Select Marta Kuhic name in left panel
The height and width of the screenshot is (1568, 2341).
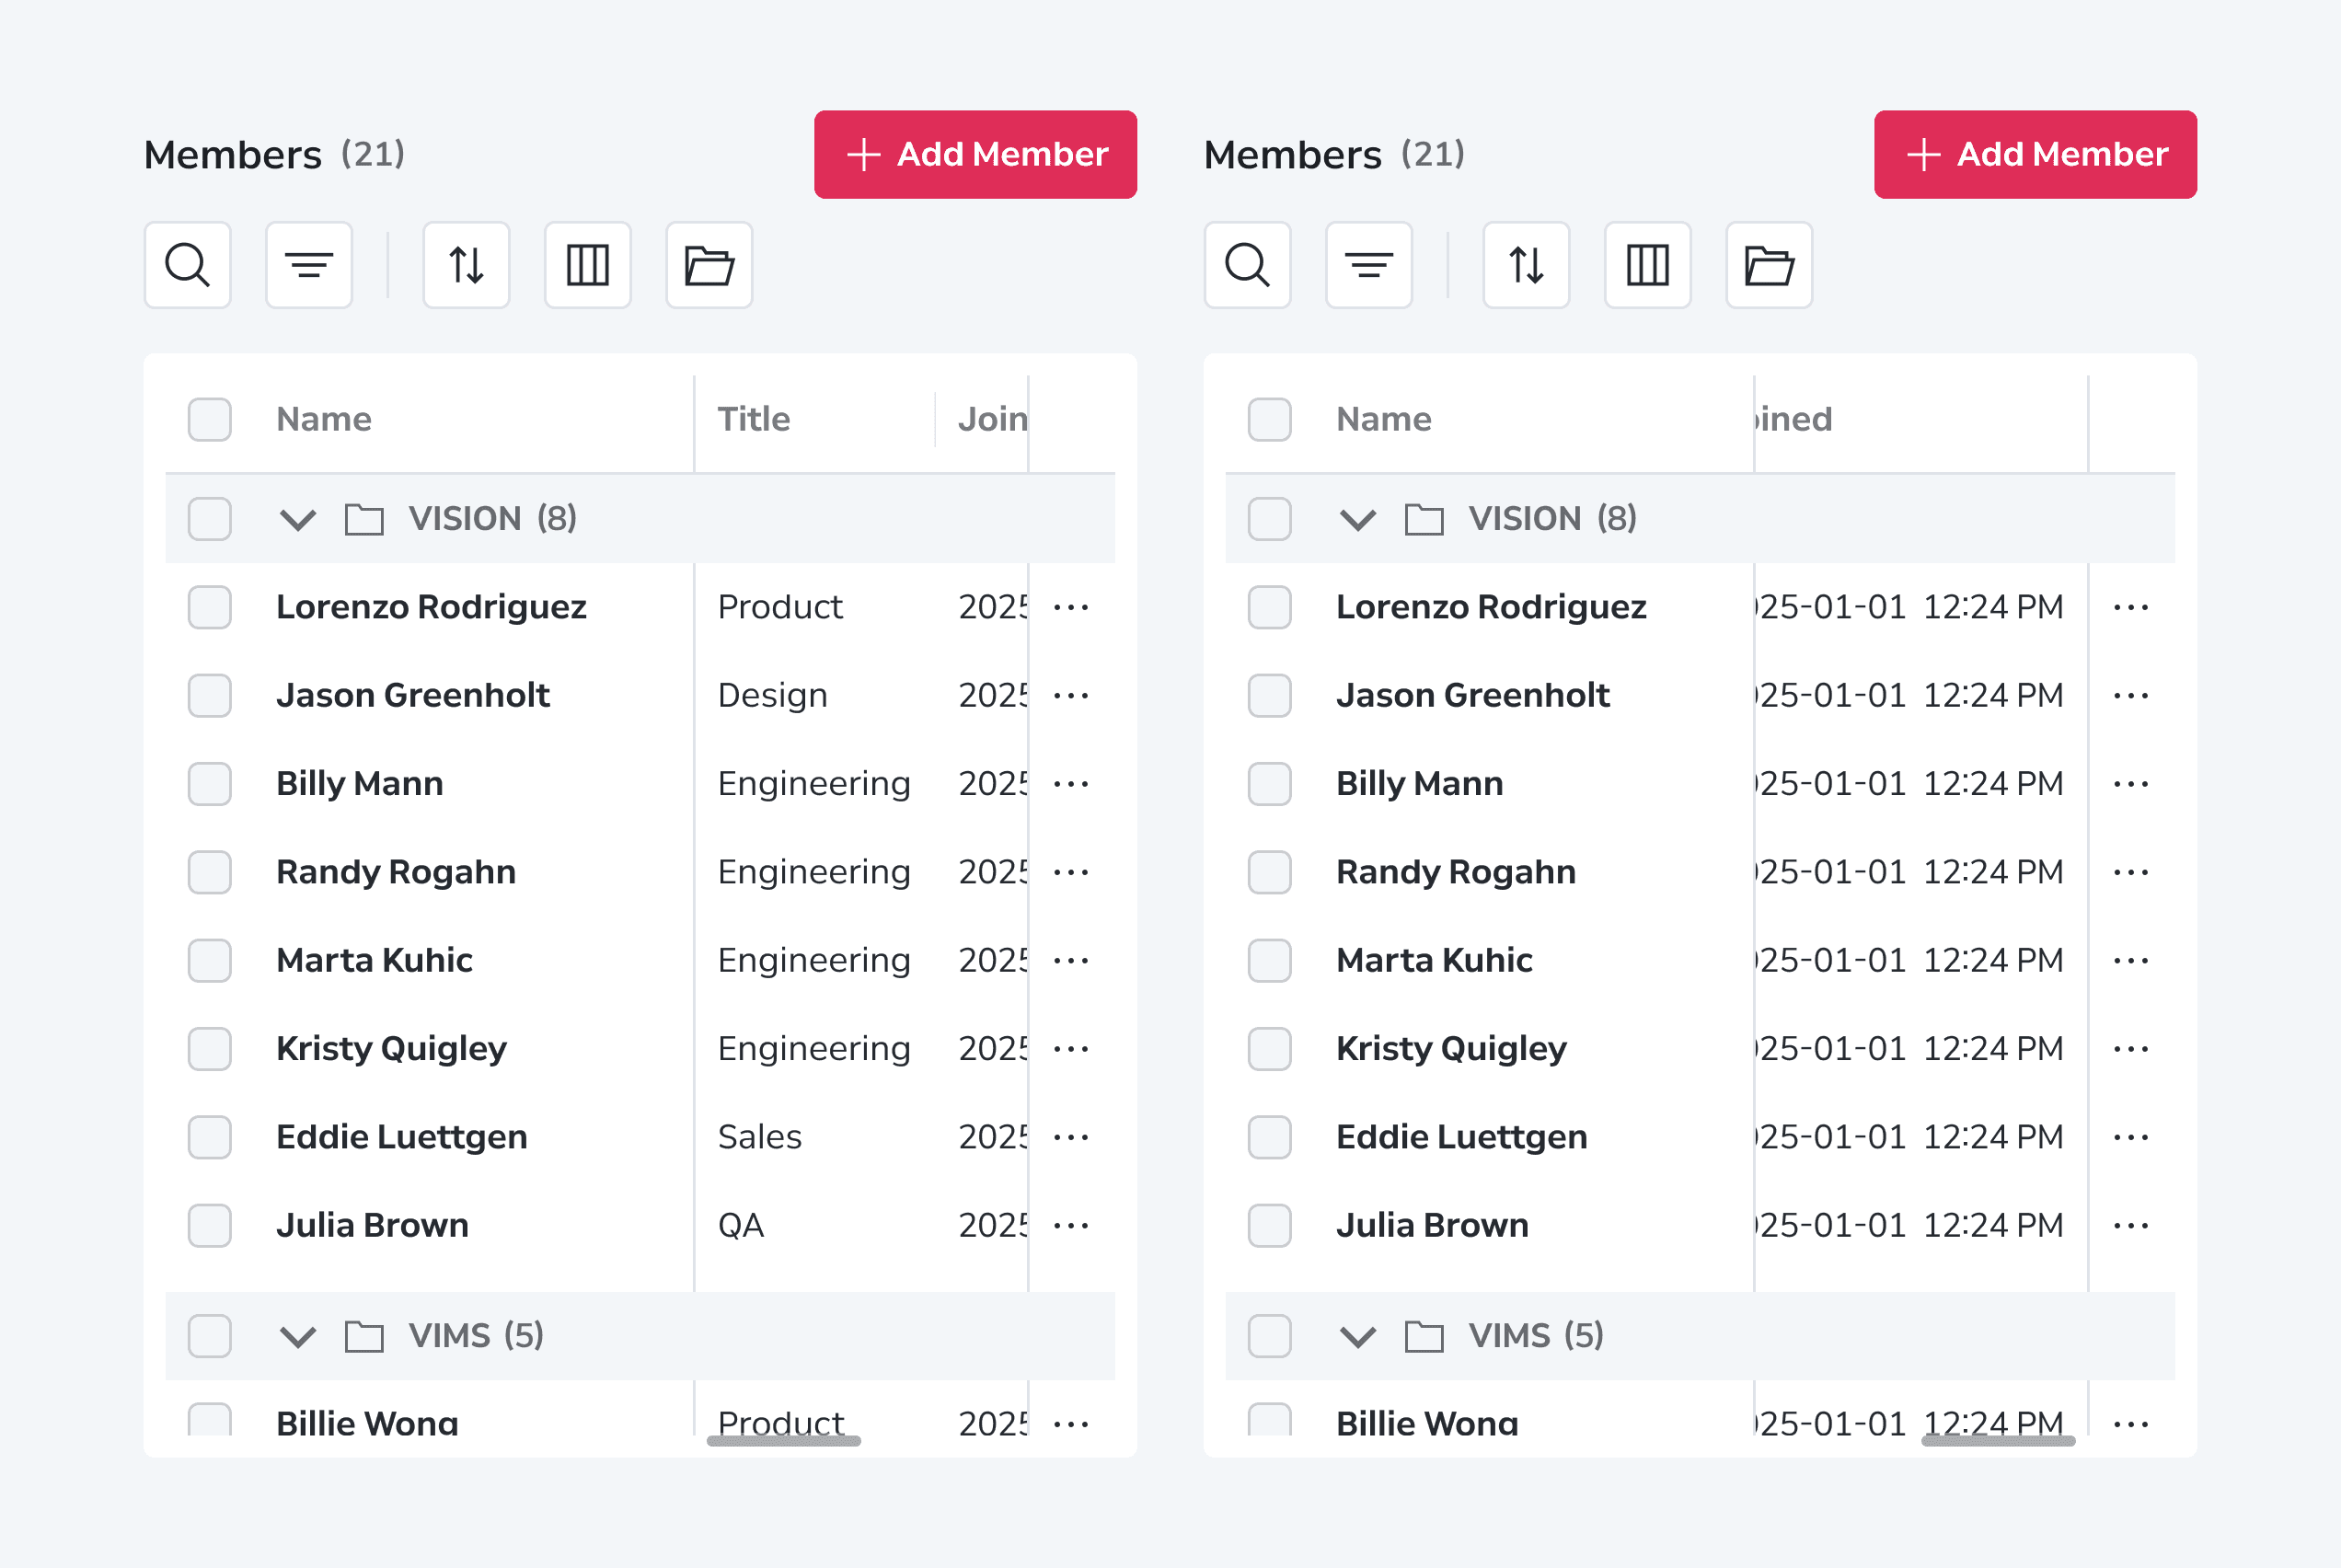374,960
